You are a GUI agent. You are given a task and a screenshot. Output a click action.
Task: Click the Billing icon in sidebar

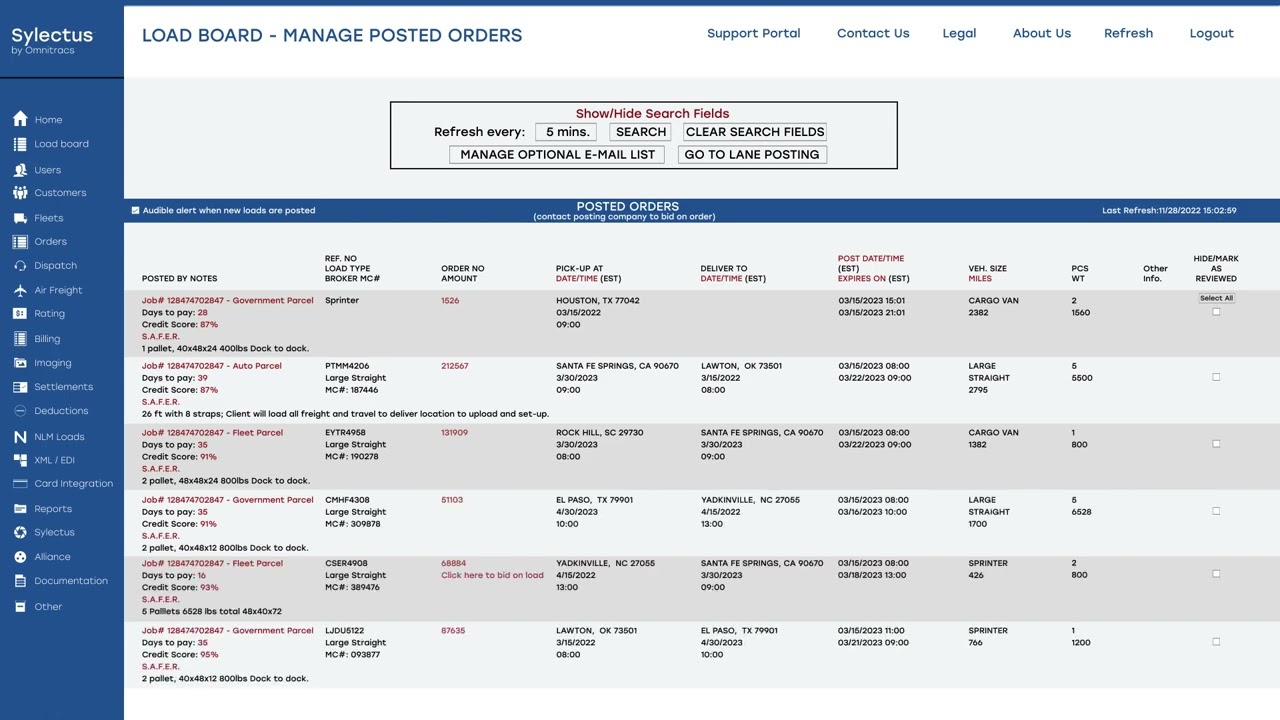point(20,339)
